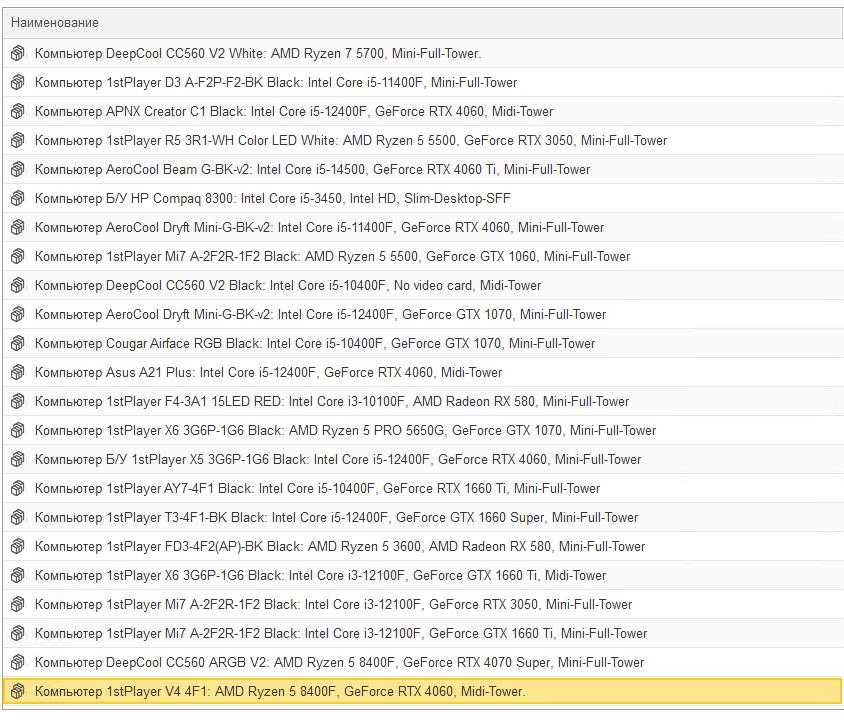Viewport: 844px width, 721px height.
Task: Click icon beside 1stPlayer Mi7 GTX 1660 Ti row
Action: (x=18, y=634)
